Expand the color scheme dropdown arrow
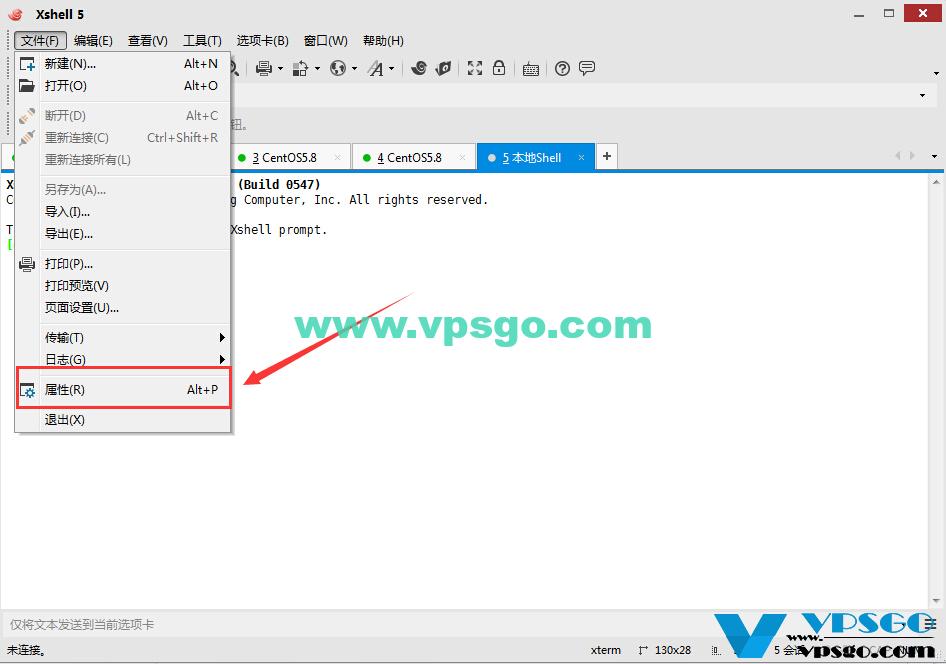Image resolution: width=946 pixels, height=664 pixels. pos(317,69)
